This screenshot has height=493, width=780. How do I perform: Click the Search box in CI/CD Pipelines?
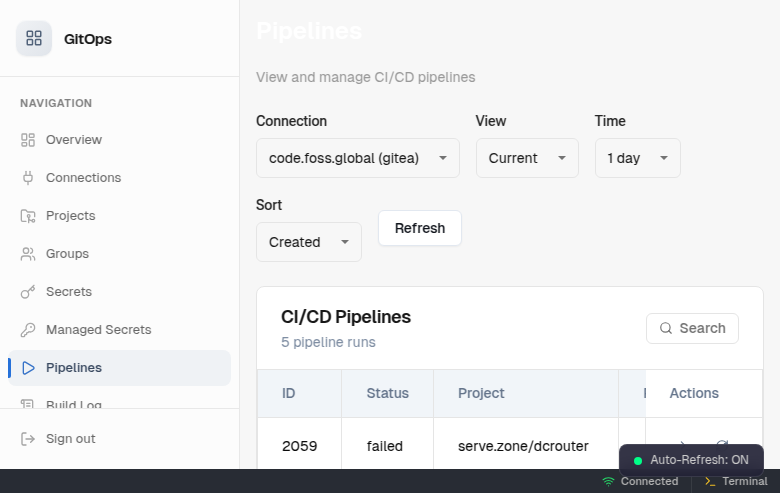[x=692, y=328]
